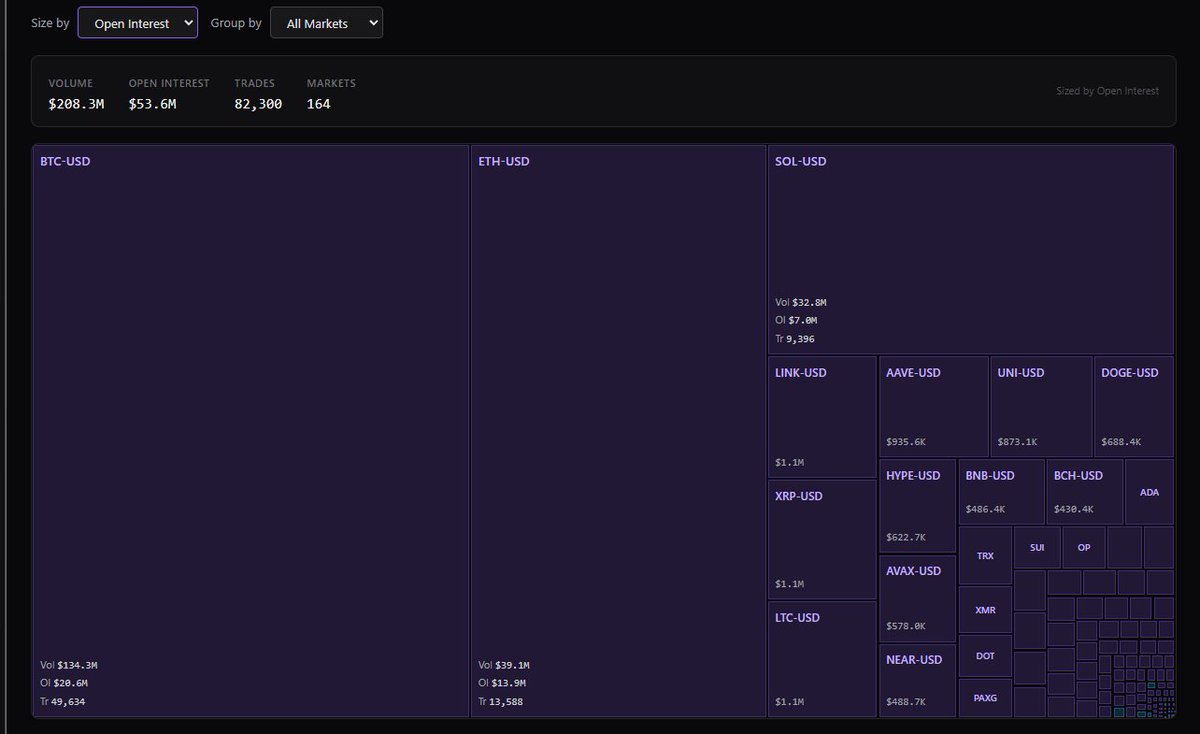Click the 'Sized by Open Interest' label
Screen dimensions: 1200x734
pos(1107,91)
